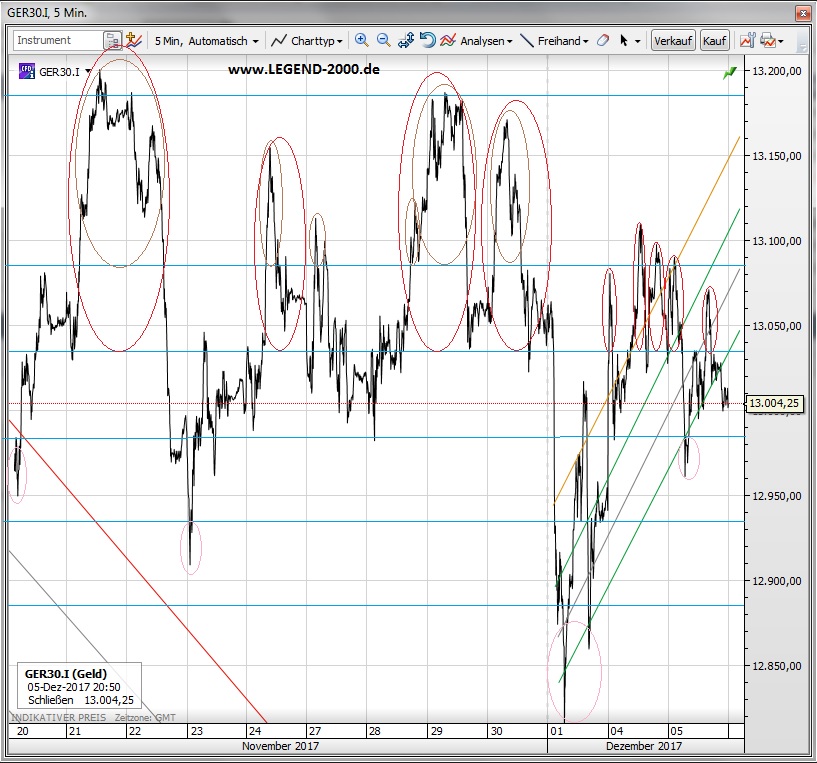Reset chart with the undo arrow icon
The height and width of the screenshot is (763, 817).
(427, 41)
